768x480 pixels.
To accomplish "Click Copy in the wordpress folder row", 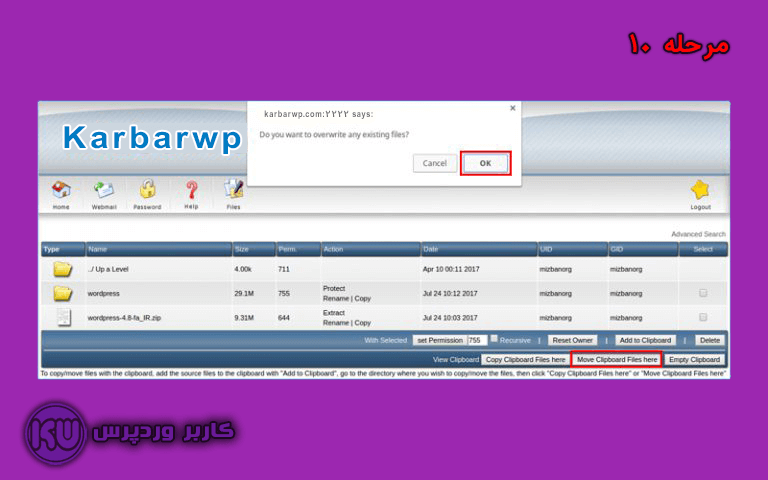I will click(x=362, y=298).
